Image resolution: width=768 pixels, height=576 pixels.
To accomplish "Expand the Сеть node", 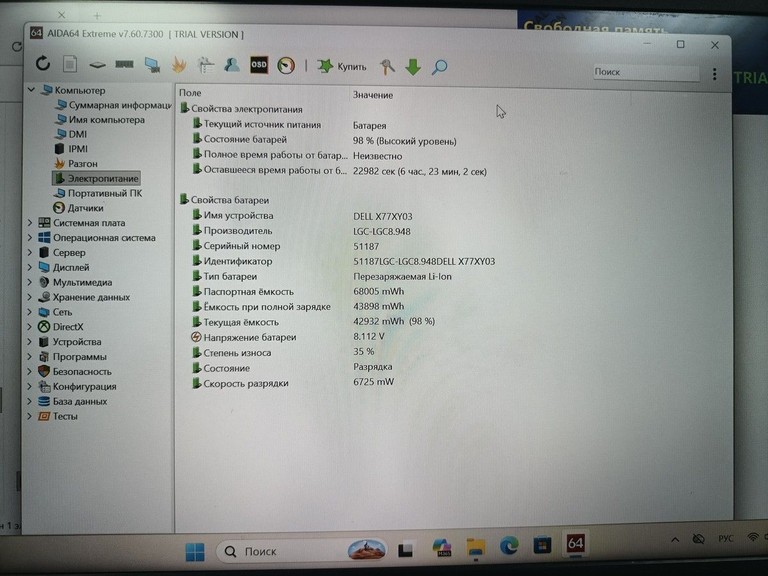I will coord(30,312).
